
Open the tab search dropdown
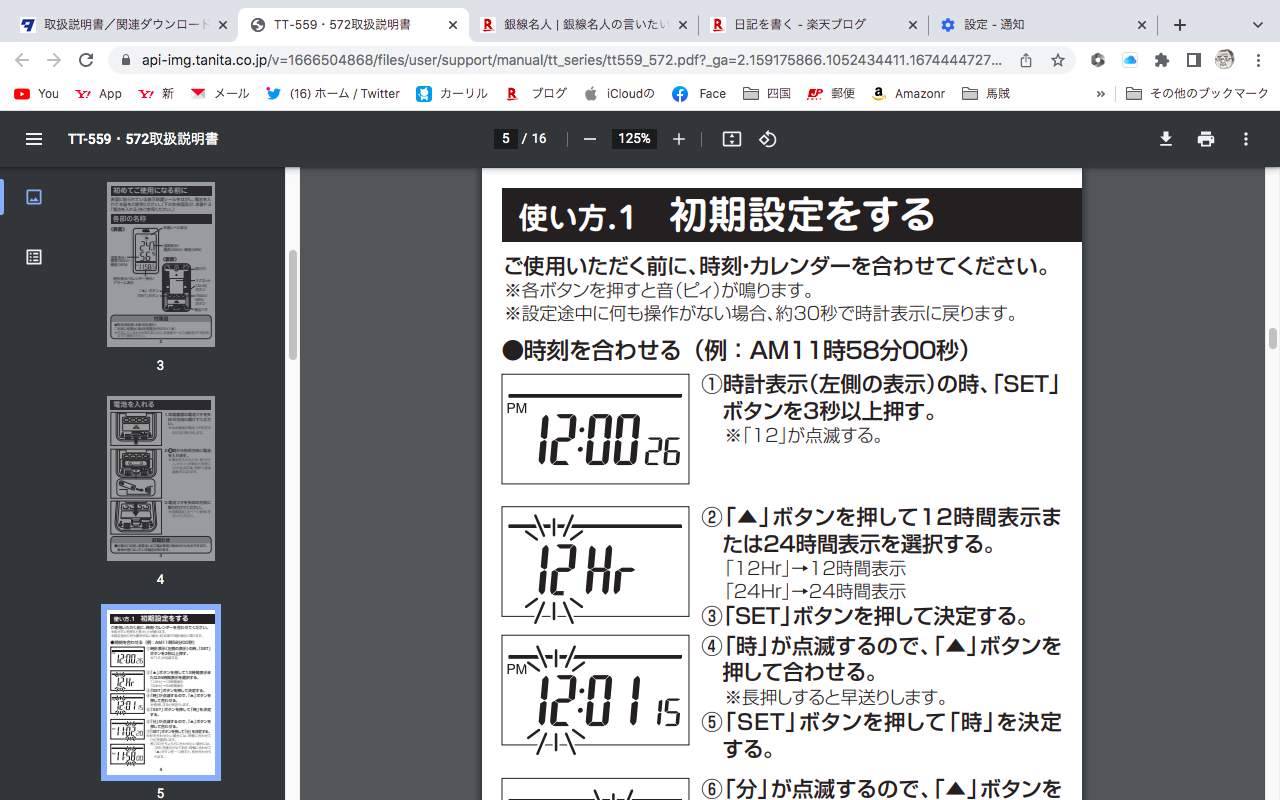pos(1258,25)
